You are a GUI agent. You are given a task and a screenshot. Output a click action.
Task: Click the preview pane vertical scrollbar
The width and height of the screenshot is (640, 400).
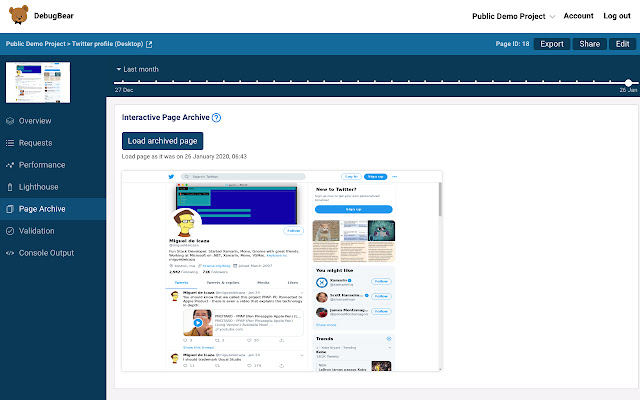click(440, 199)
